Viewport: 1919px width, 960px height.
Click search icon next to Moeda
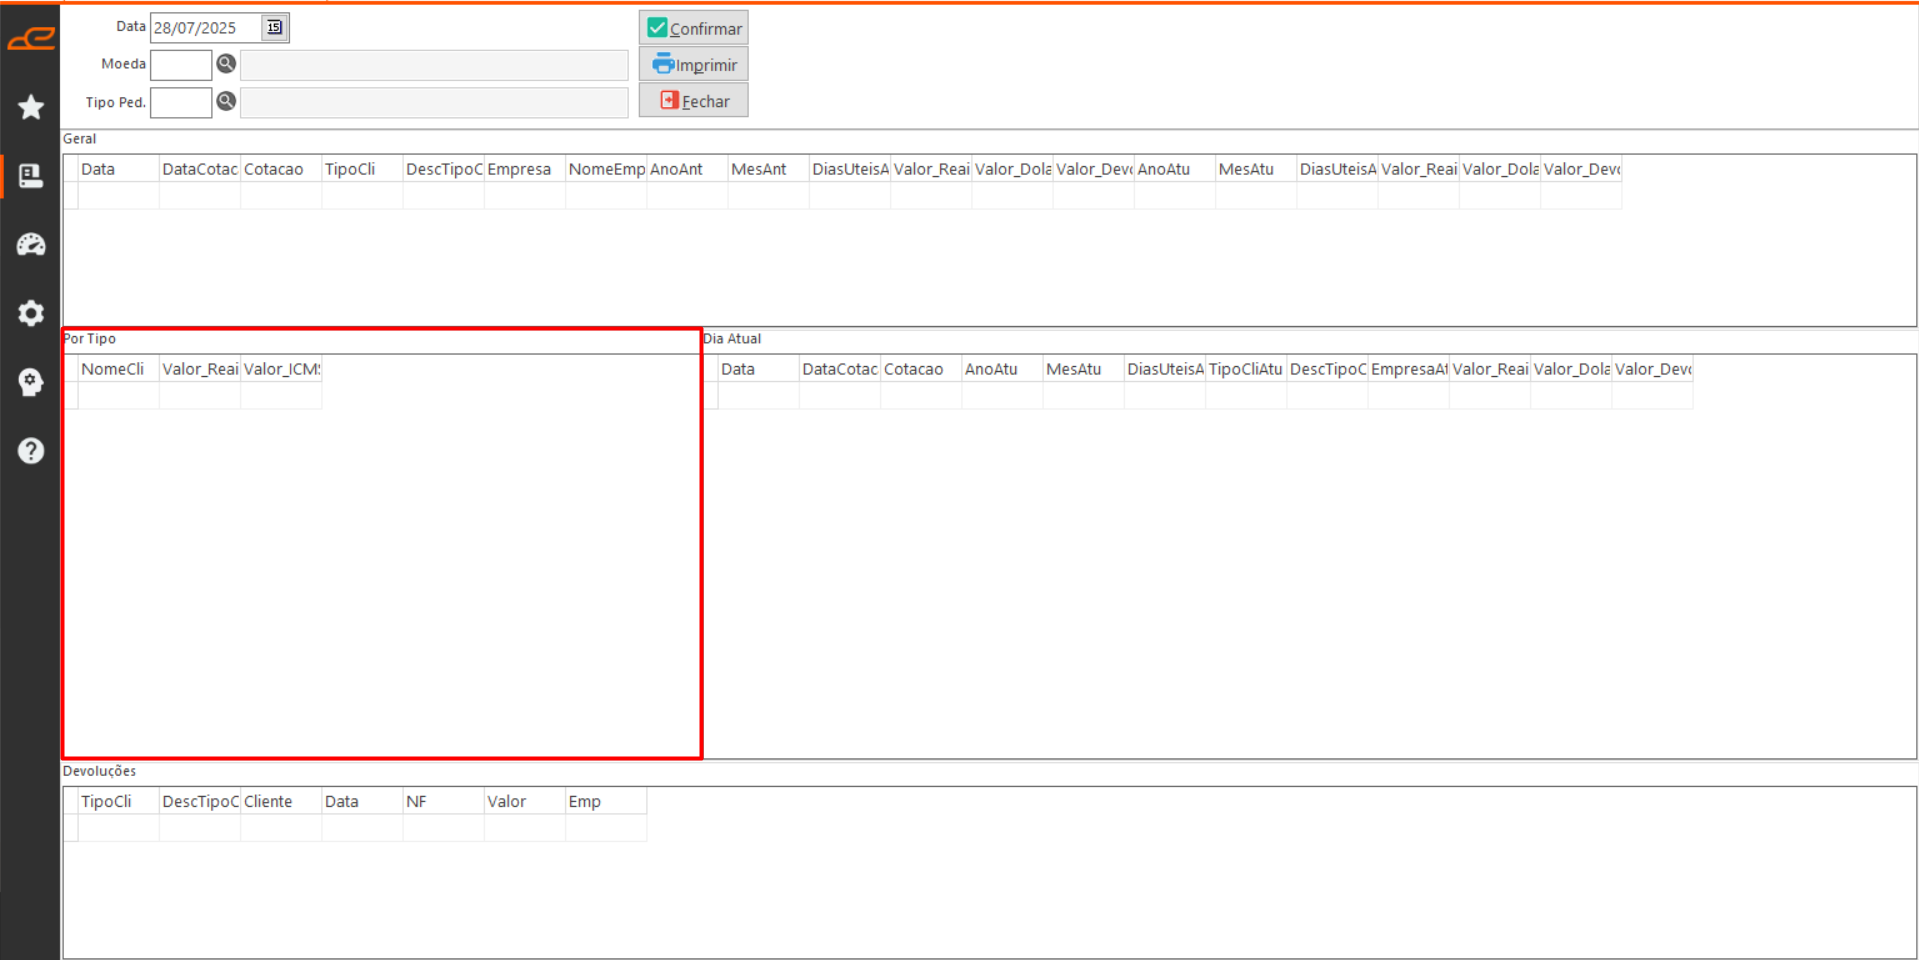(226, 64)
